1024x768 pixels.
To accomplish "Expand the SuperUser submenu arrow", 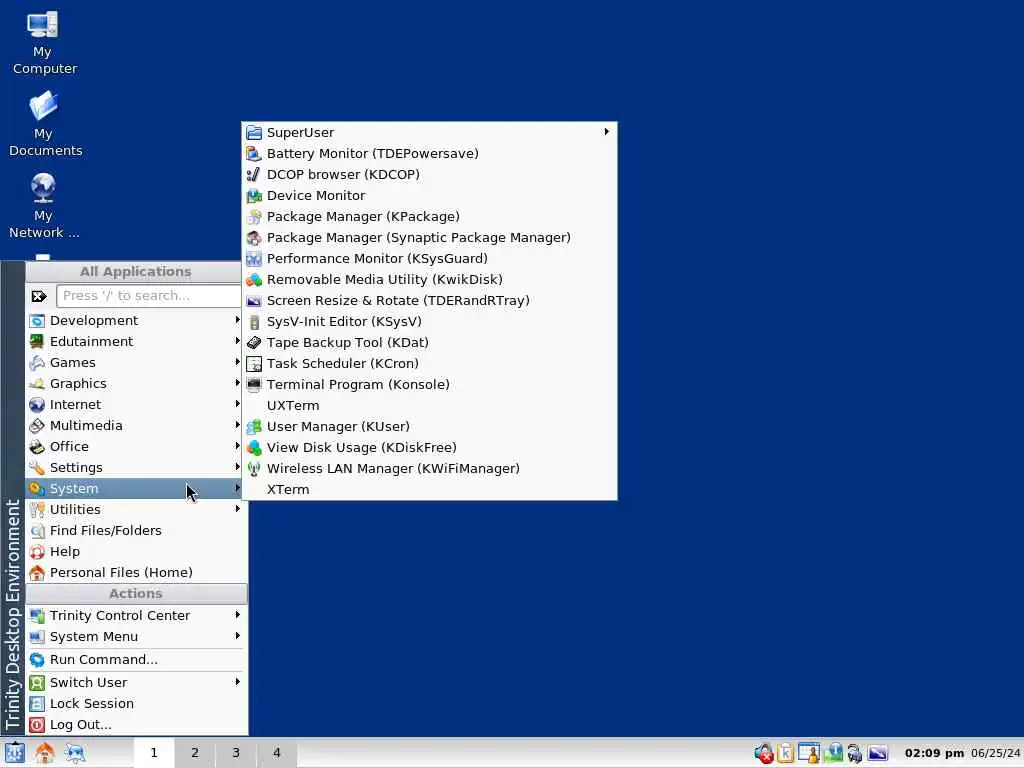I will click(607, 131).
